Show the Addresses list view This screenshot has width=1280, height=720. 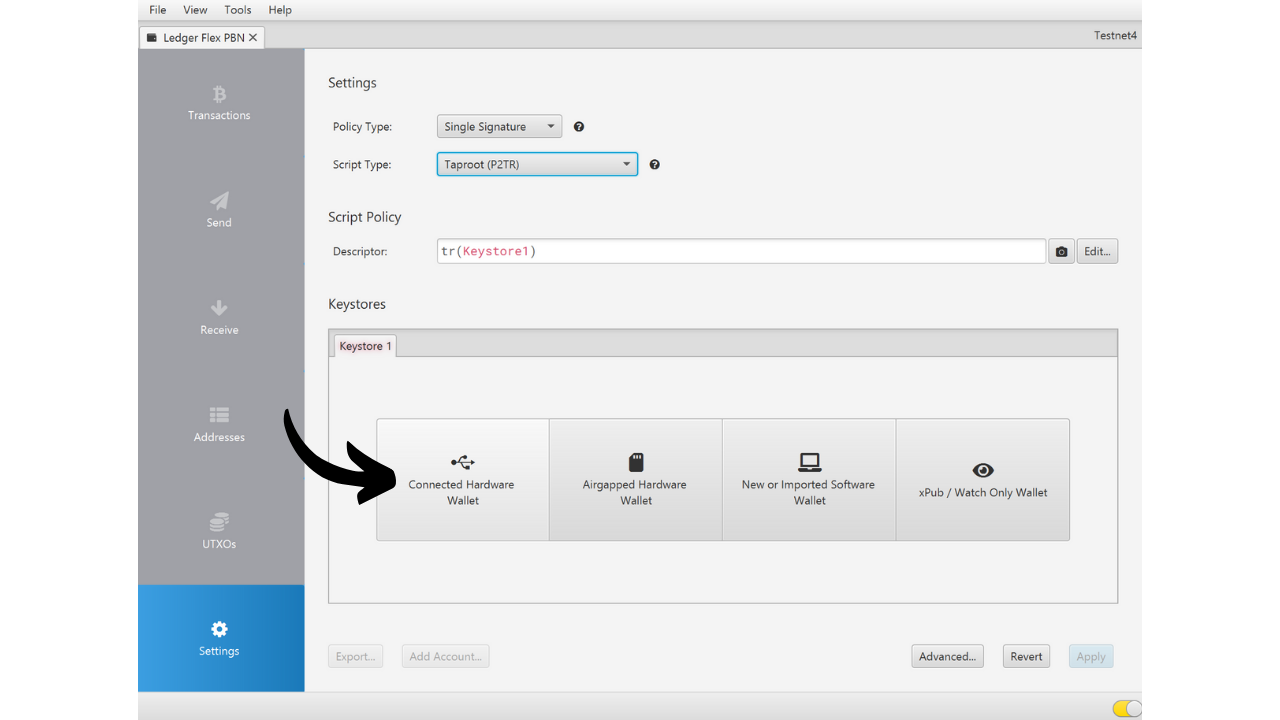point(219,424)
